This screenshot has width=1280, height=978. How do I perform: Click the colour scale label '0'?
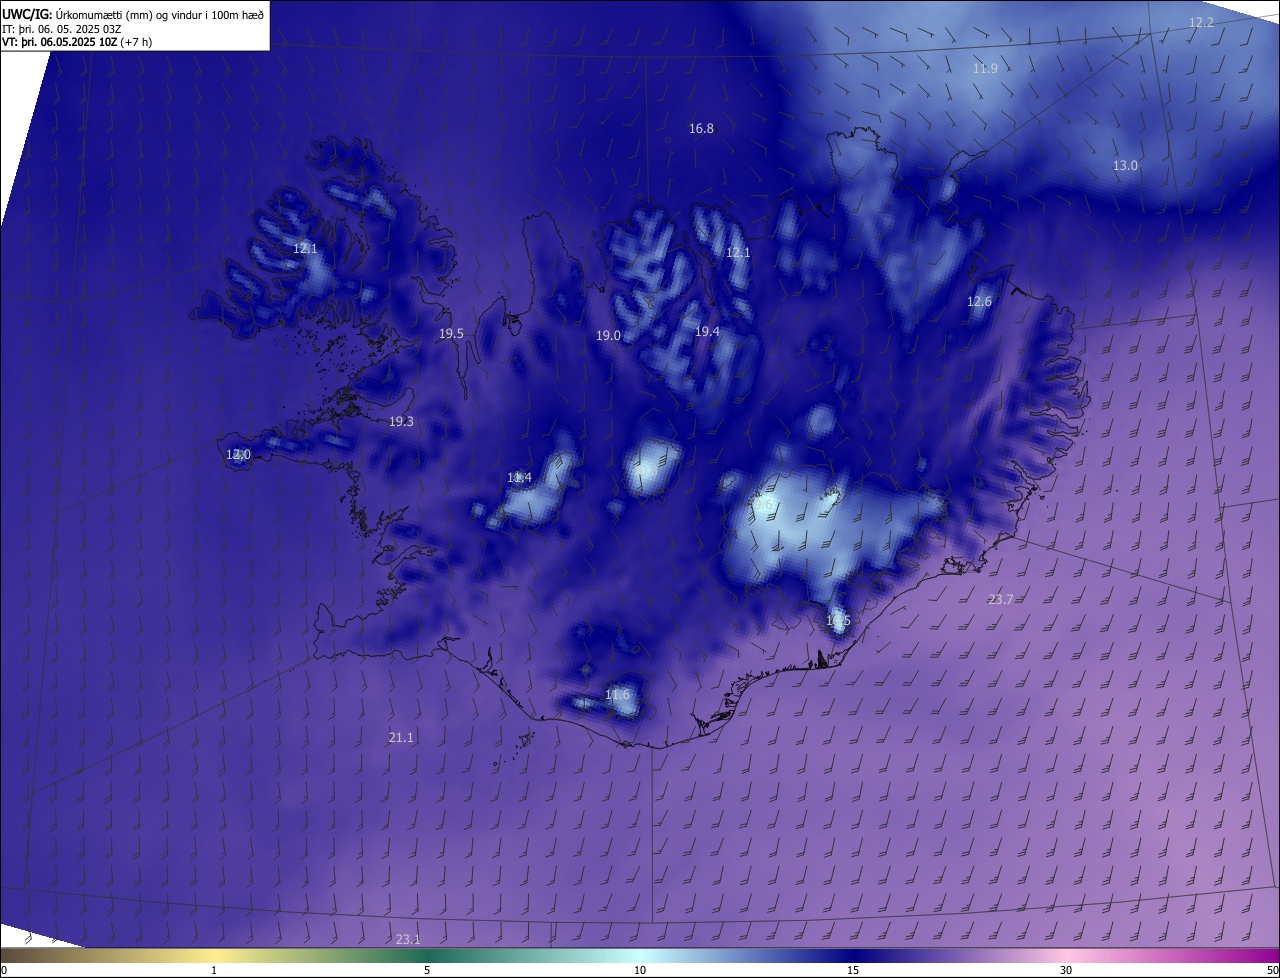click(x=3, y=970)
